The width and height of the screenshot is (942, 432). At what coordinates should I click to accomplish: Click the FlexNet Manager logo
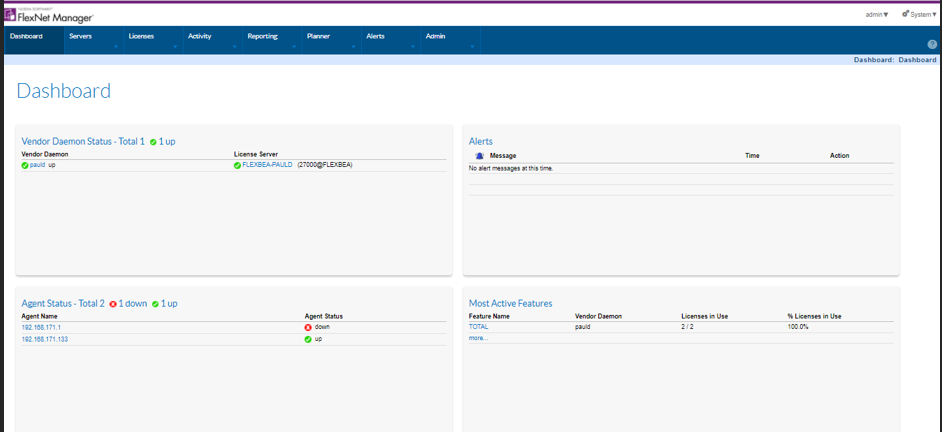[49, 15]
